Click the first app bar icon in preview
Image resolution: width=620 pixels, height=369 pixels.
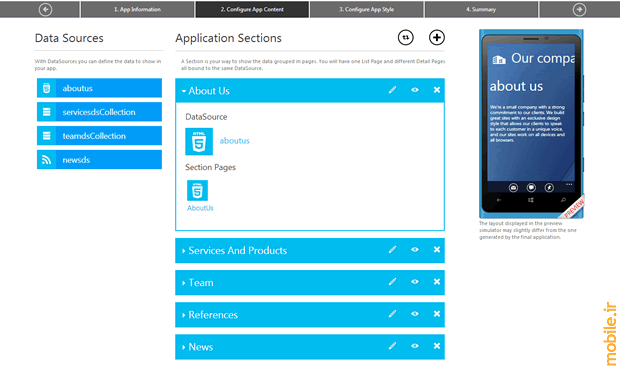(513, 187)
